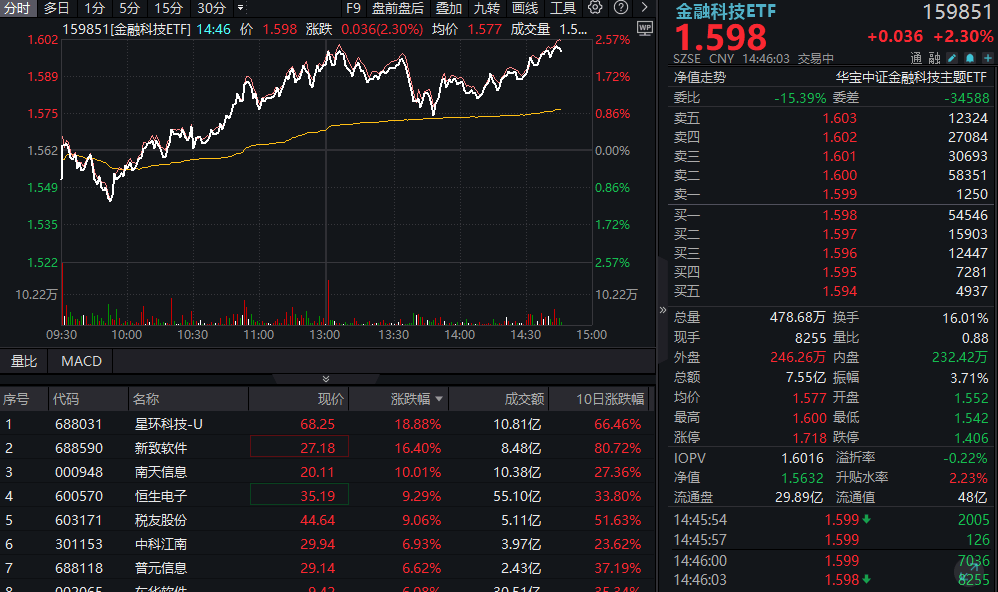Click the plus icon to add to watchlist
The height and width of the screenshot is (592, 998).
tap(988, 58)
